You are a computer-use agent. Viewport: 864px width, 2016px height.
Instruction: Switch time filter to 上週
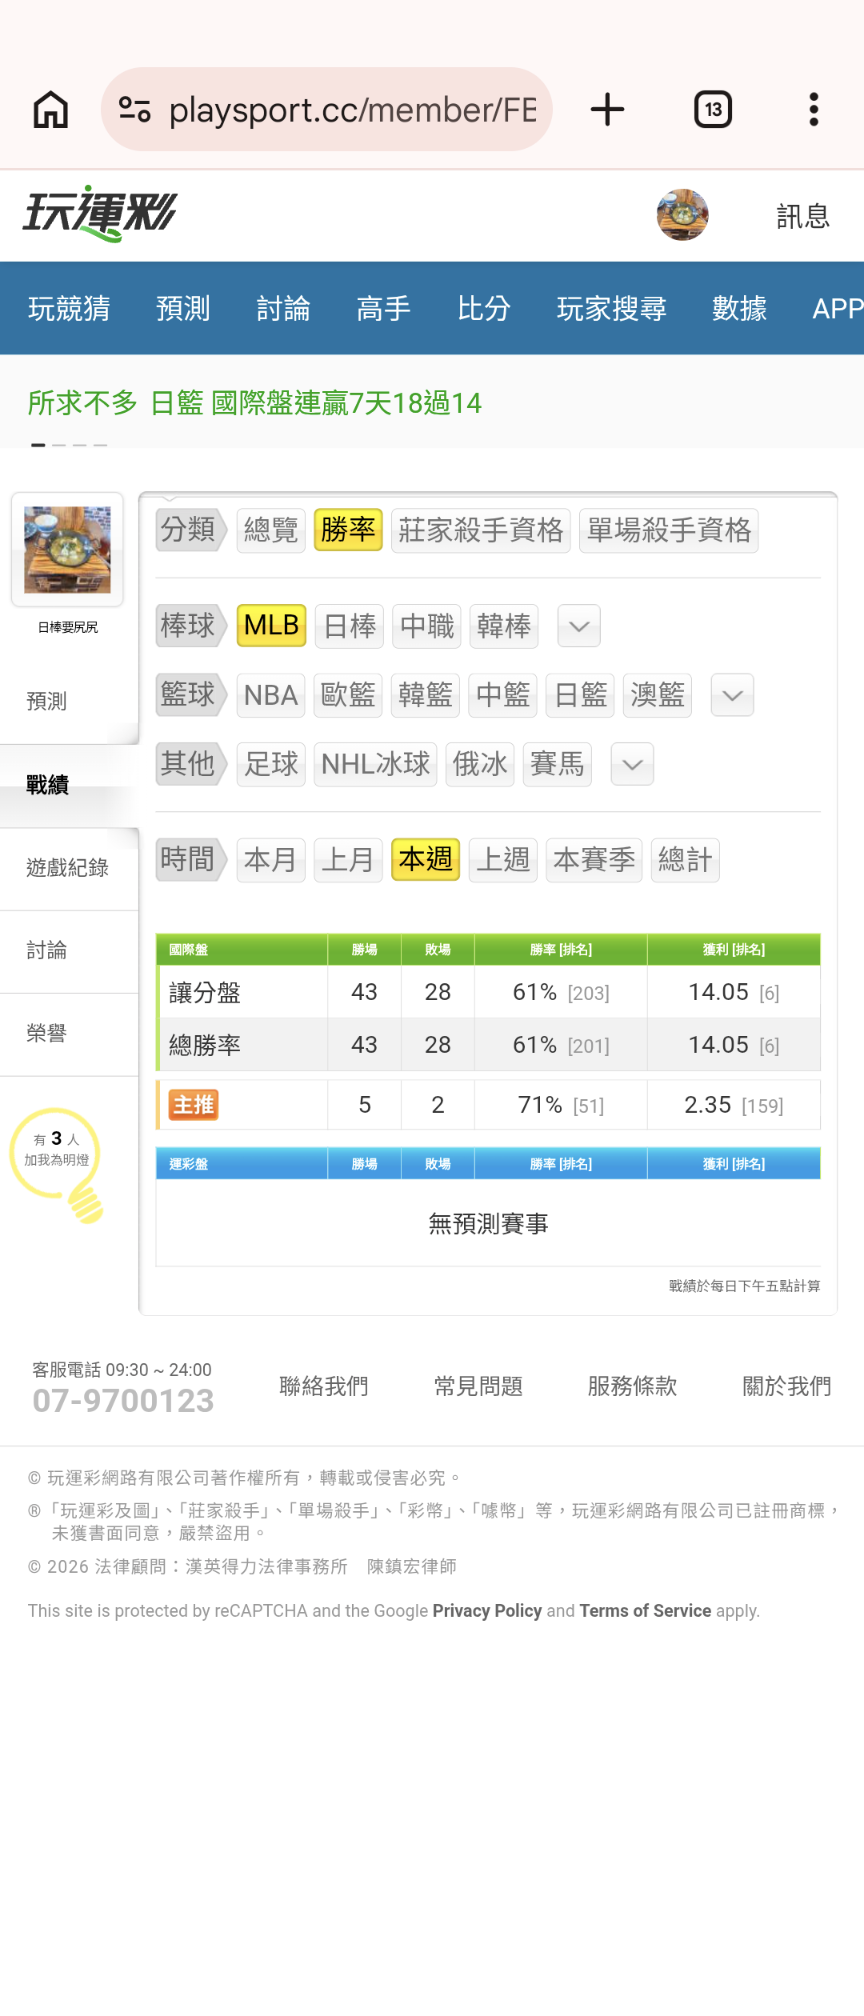click(503, 860)
